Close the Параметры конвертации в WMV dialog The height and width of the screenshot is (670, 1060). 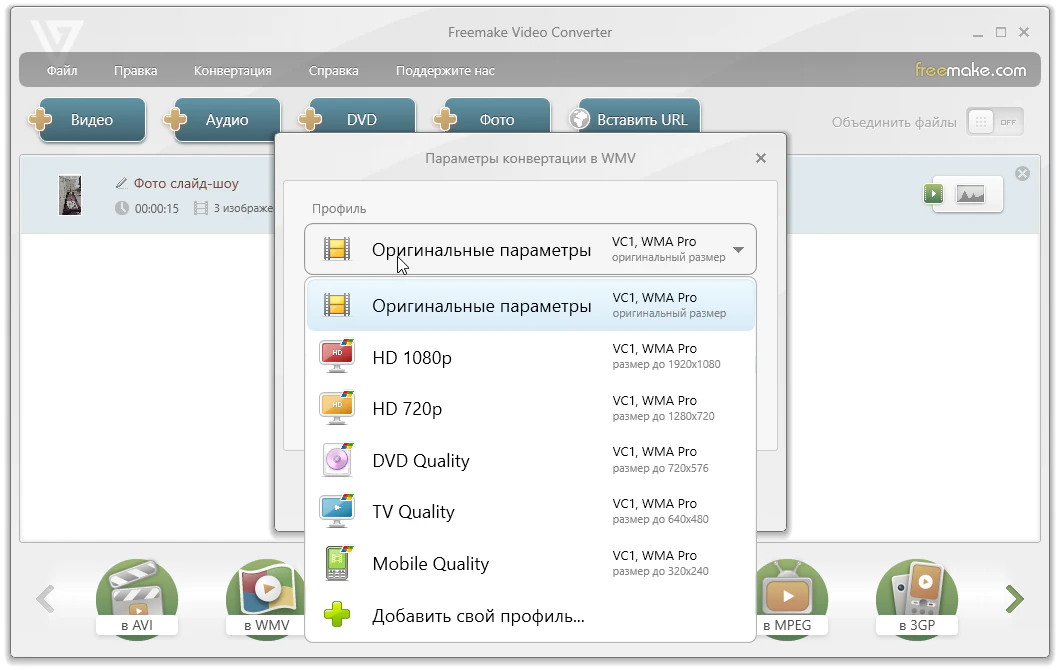click(x=761, y=158)
